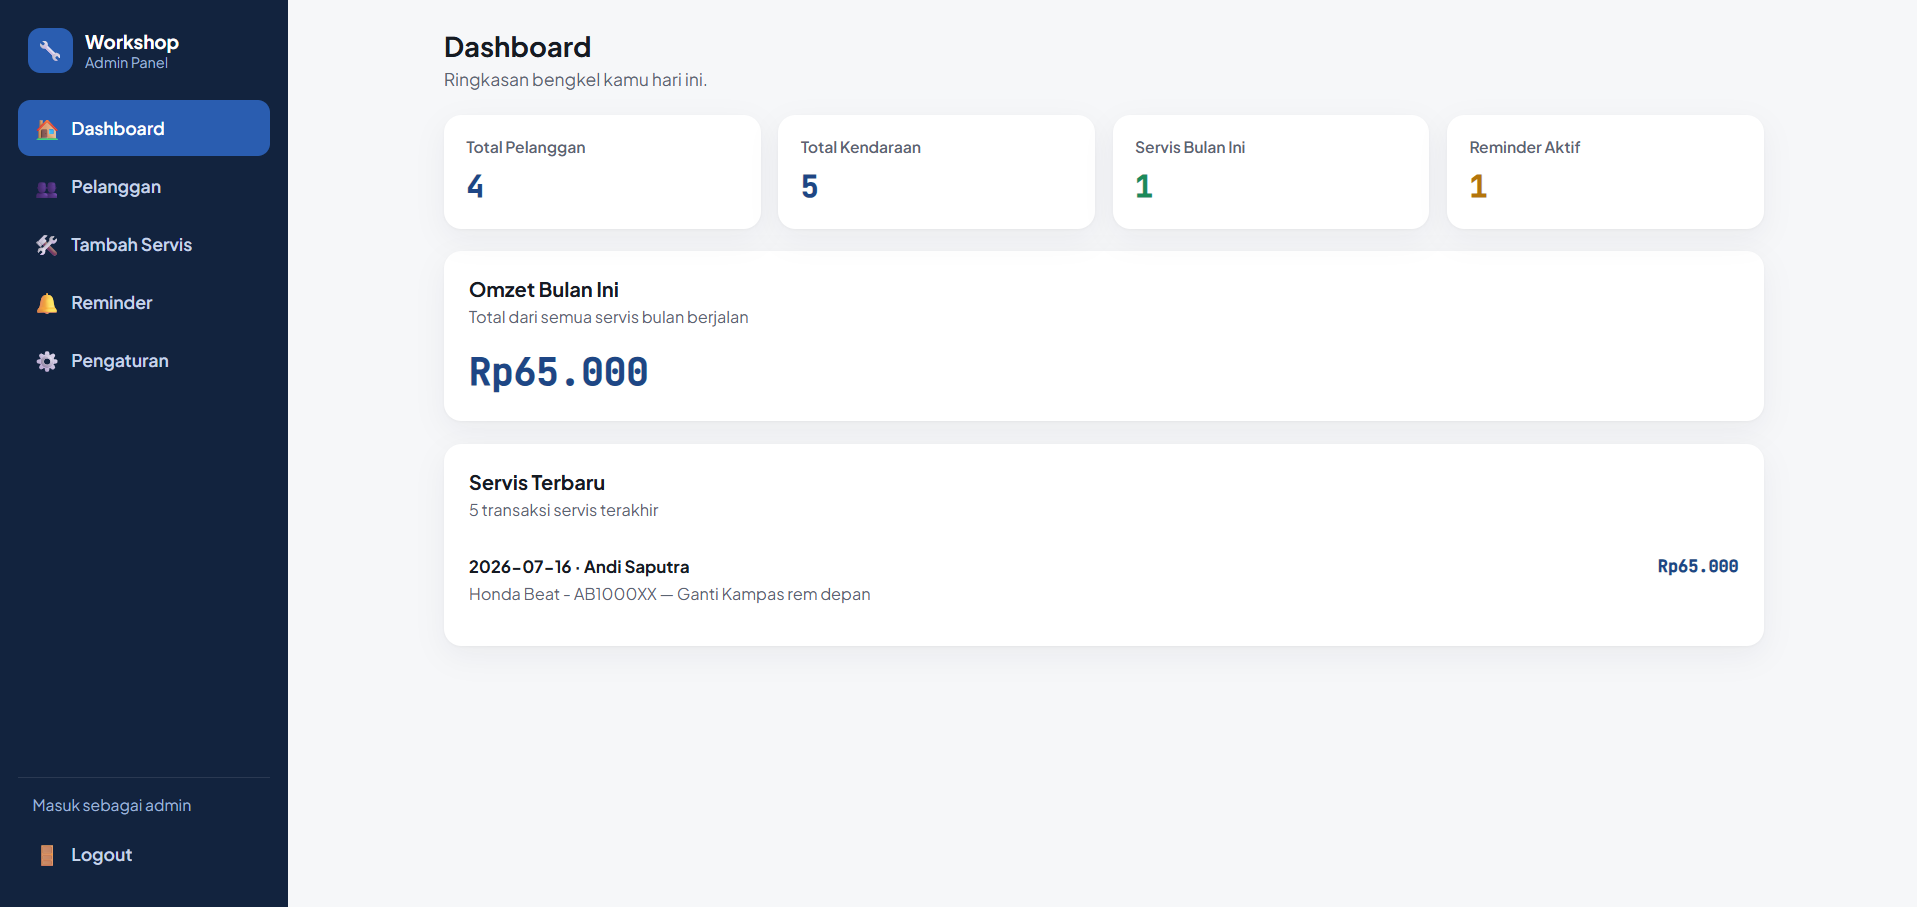Click the green Servis Bulan Ini count
Viewport: 1917px width, 907px height.
pyautogui.click(x=1144, y=186)
